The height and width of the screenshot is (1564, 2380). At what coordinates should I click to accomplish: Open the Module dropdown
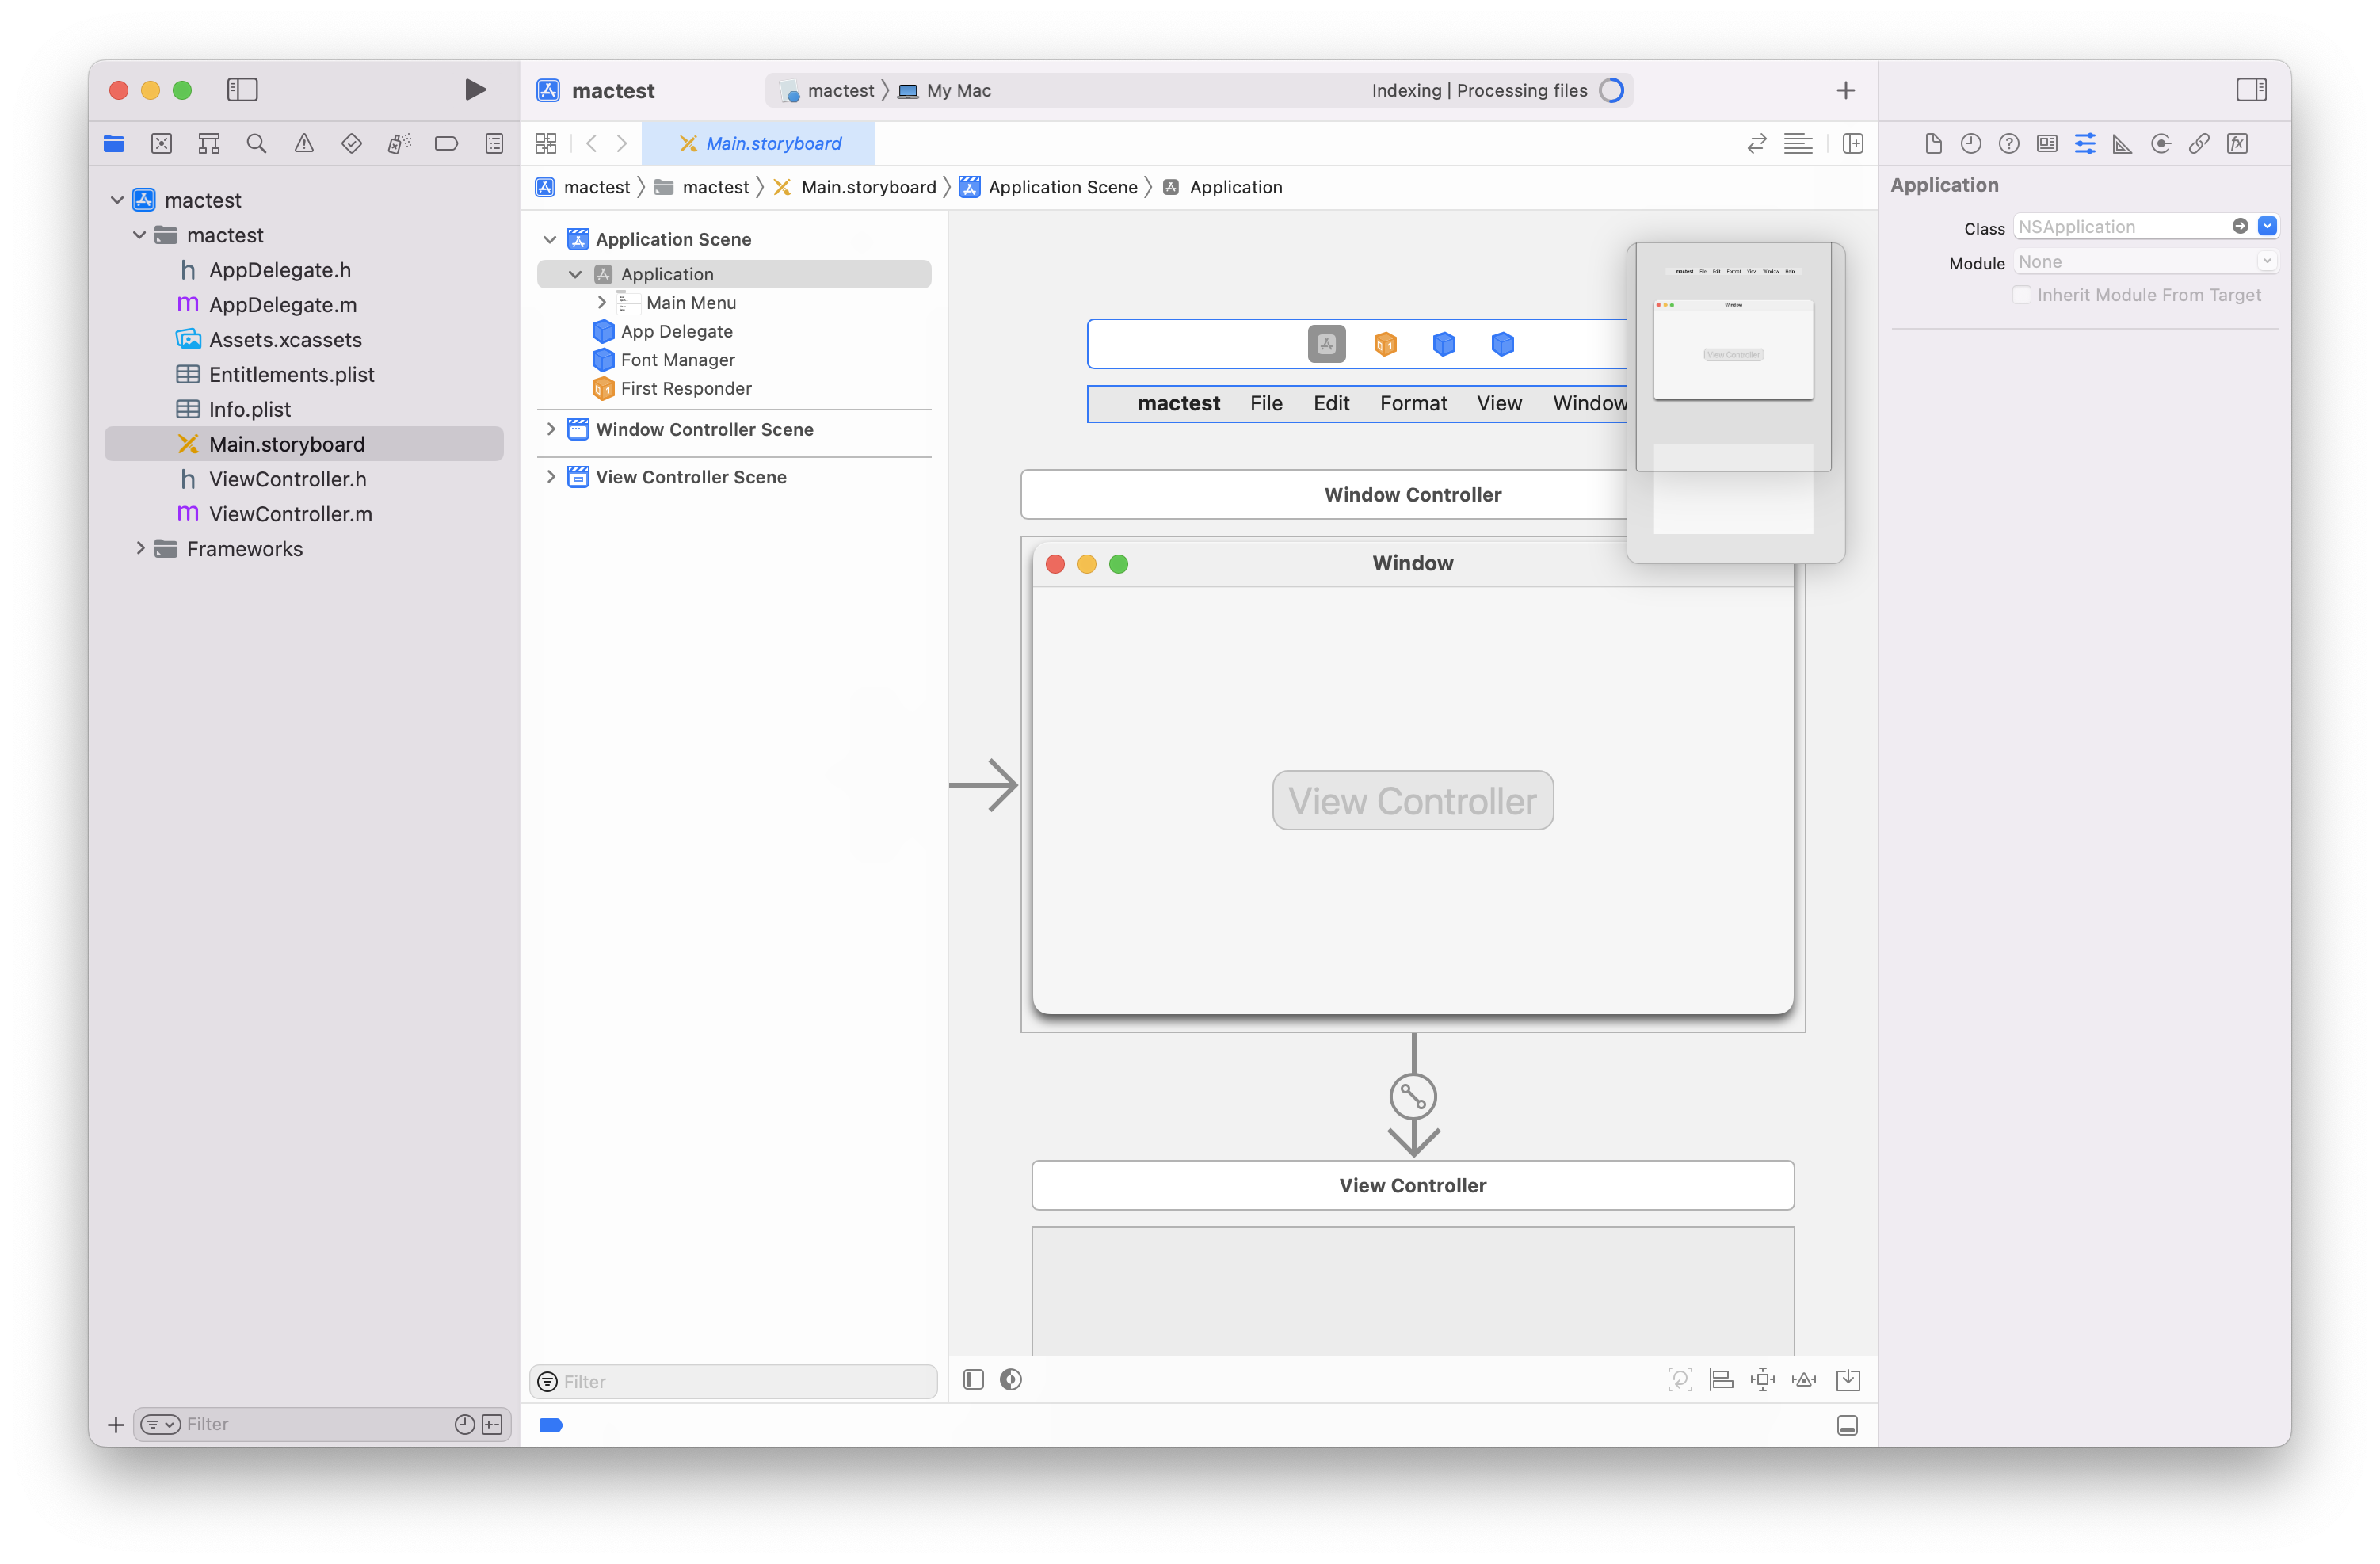2266,262
